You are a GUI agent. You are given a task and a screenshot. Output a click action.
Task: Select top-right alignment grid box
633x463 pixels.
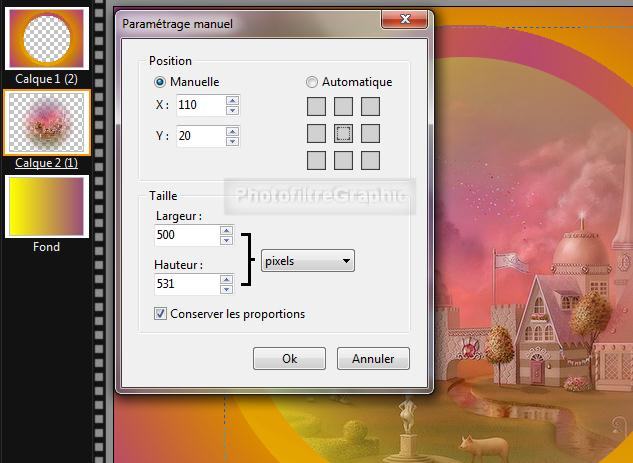click(x=370, y=106)
